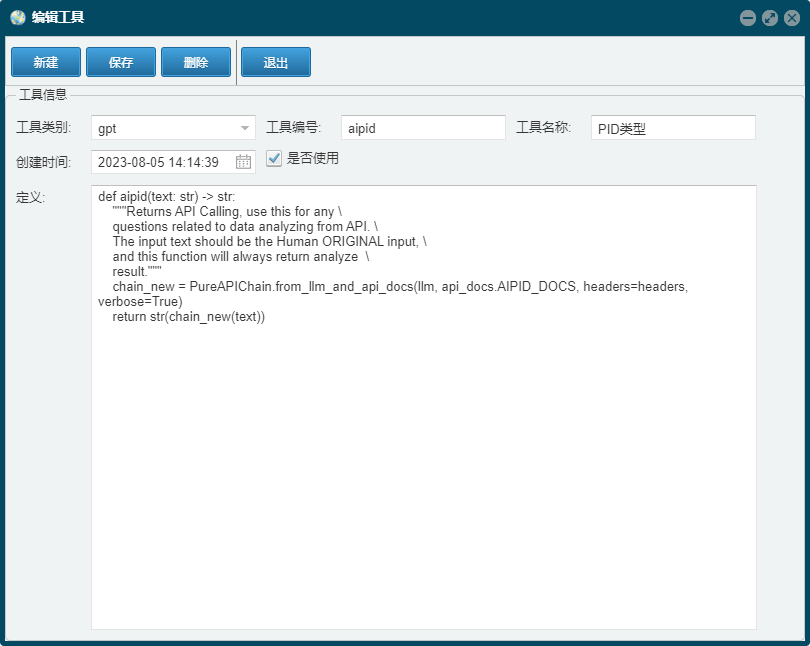The image size is (810, 646).
Task: Open the 工具类别 dropdown arrow
Action: 245,128
